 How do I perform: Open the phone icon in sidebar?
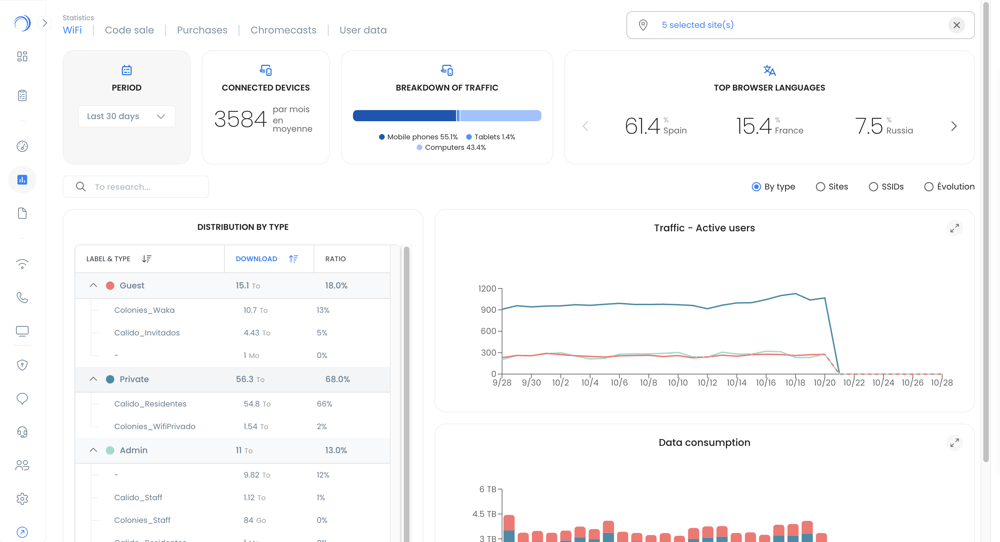pyautogui.click(x=22, y=298)
